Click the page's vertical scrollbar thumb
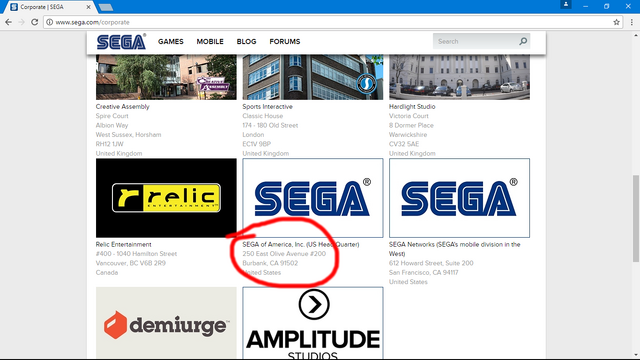Image resolution: width=640 pixels, height=360 pixels. point(636,219)
